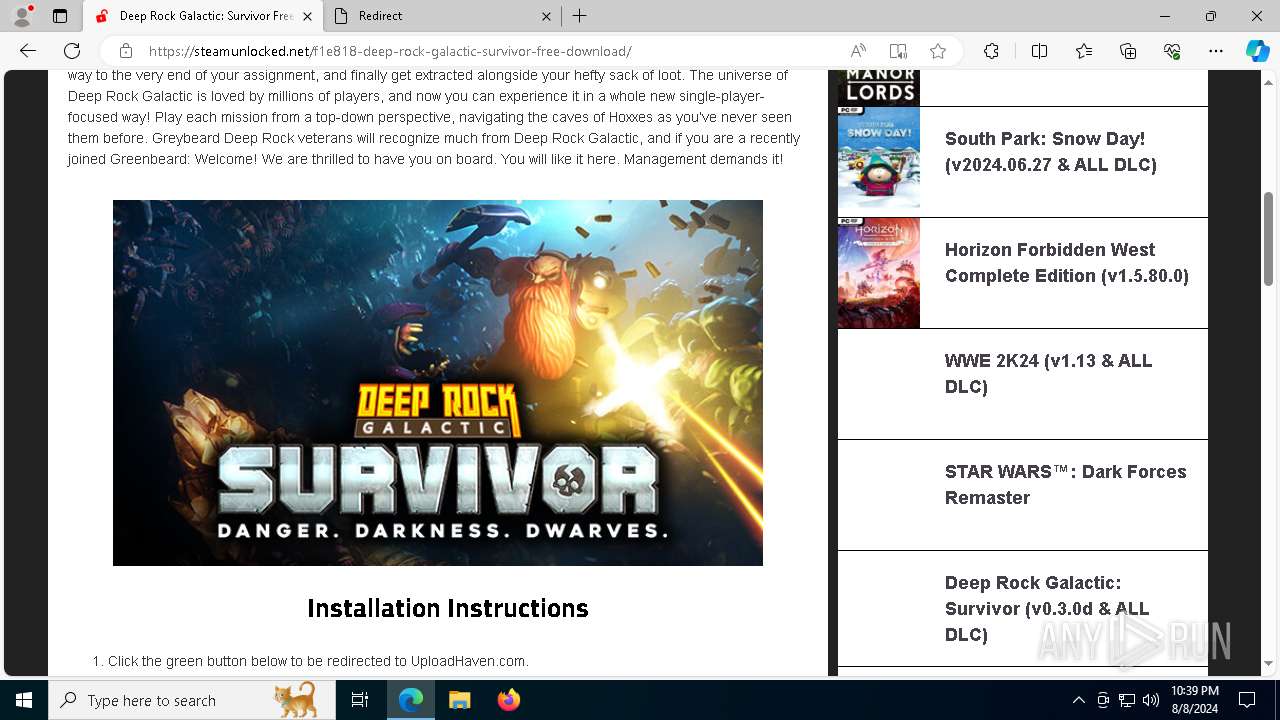Open immersive reader translate icon
Viewport: 1280px width, 720px height.
898,51
